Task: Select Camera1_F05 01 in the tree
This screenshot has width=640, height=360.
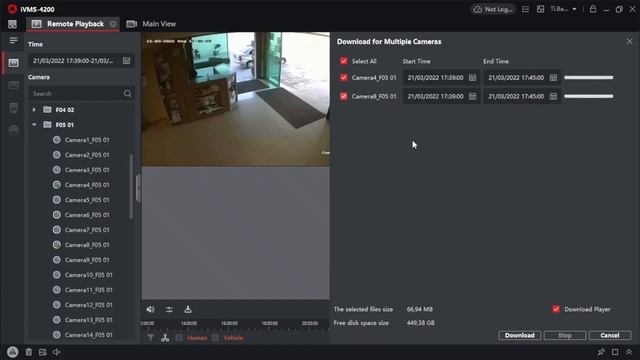Action: [x=87, y=140]
